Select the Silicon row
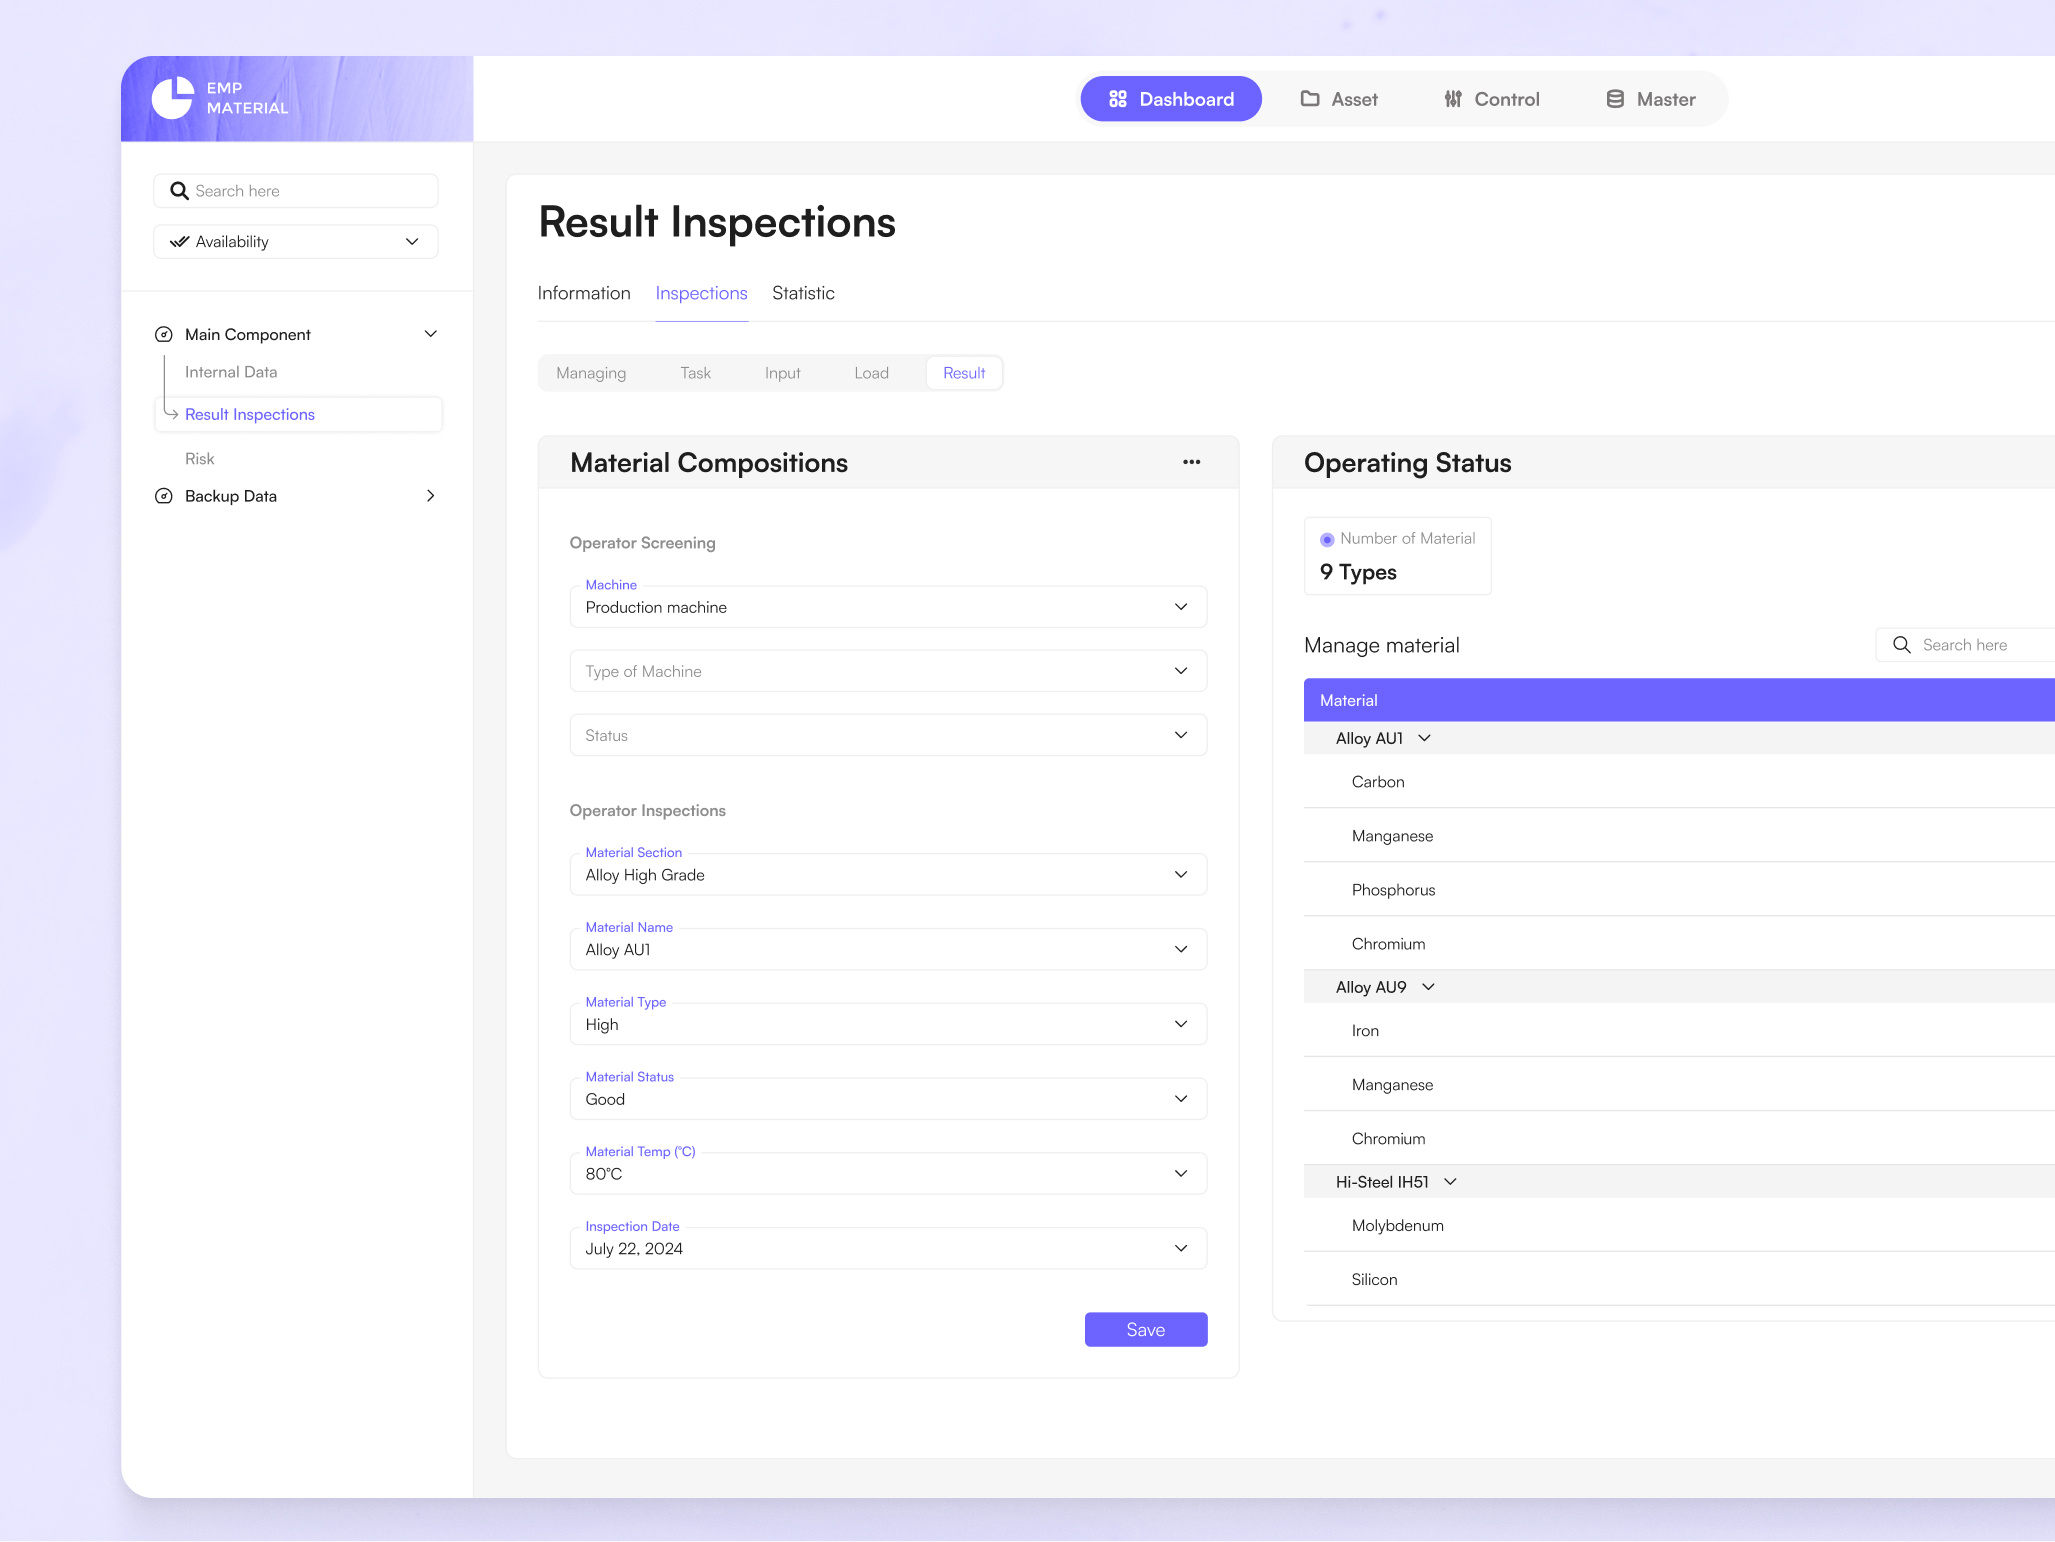The width and height of the screenshot is (2055, 1542). click(1679, 1280)
